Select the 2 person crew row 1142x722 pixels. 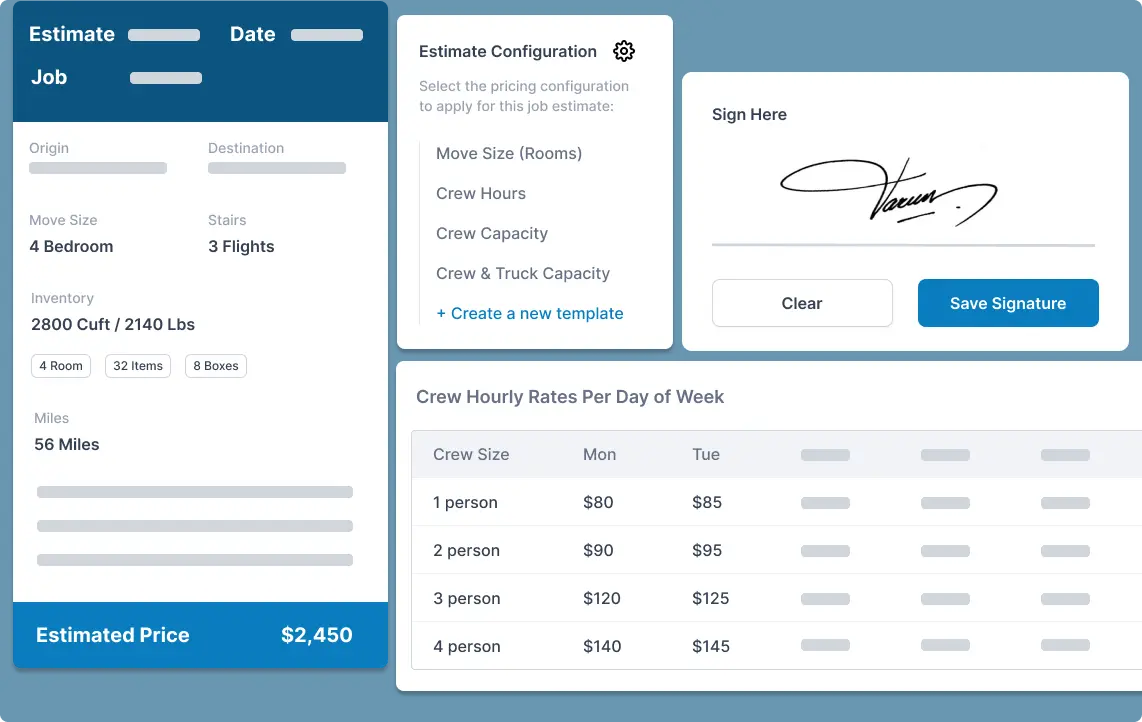[x=466, y=550]
